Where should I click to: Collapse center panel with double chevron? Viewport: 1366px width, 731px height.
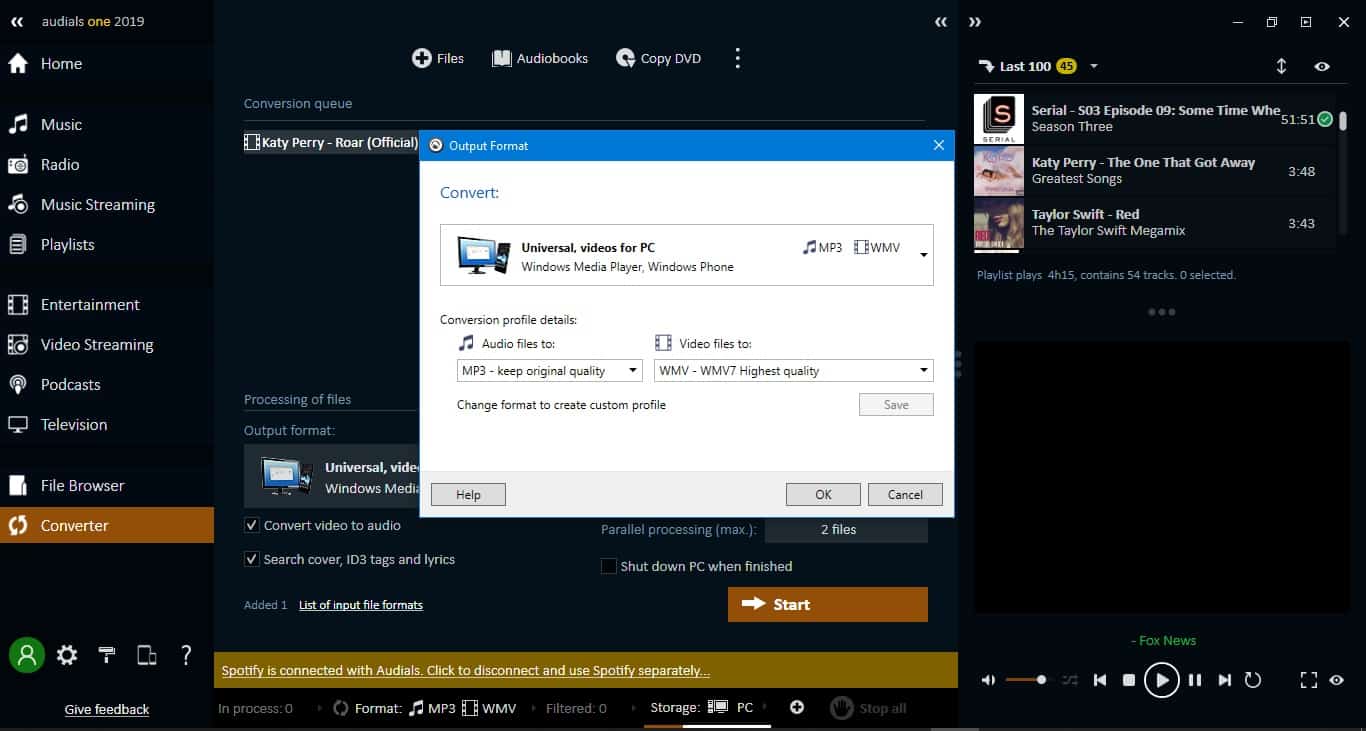941,22
